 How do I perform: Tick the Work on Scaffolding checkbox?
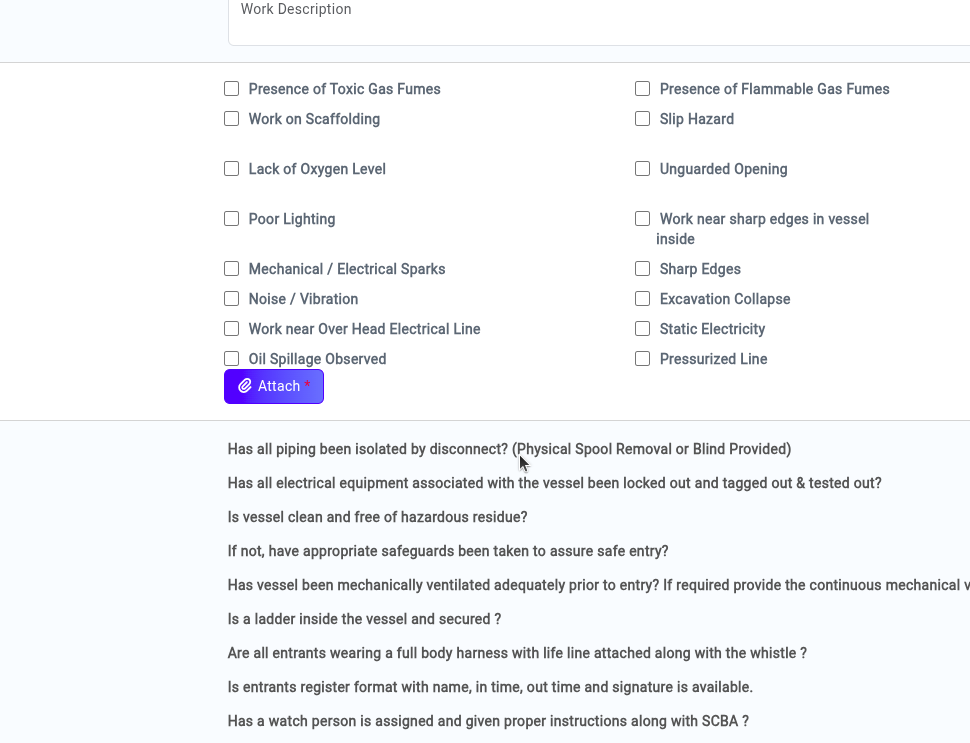tap(232, 119)
